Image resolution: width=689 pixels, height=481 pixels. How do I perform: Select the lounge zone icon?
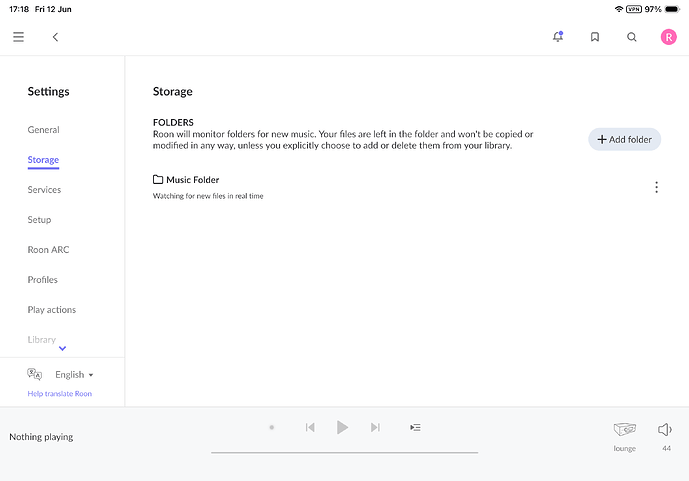click(624, 429)
